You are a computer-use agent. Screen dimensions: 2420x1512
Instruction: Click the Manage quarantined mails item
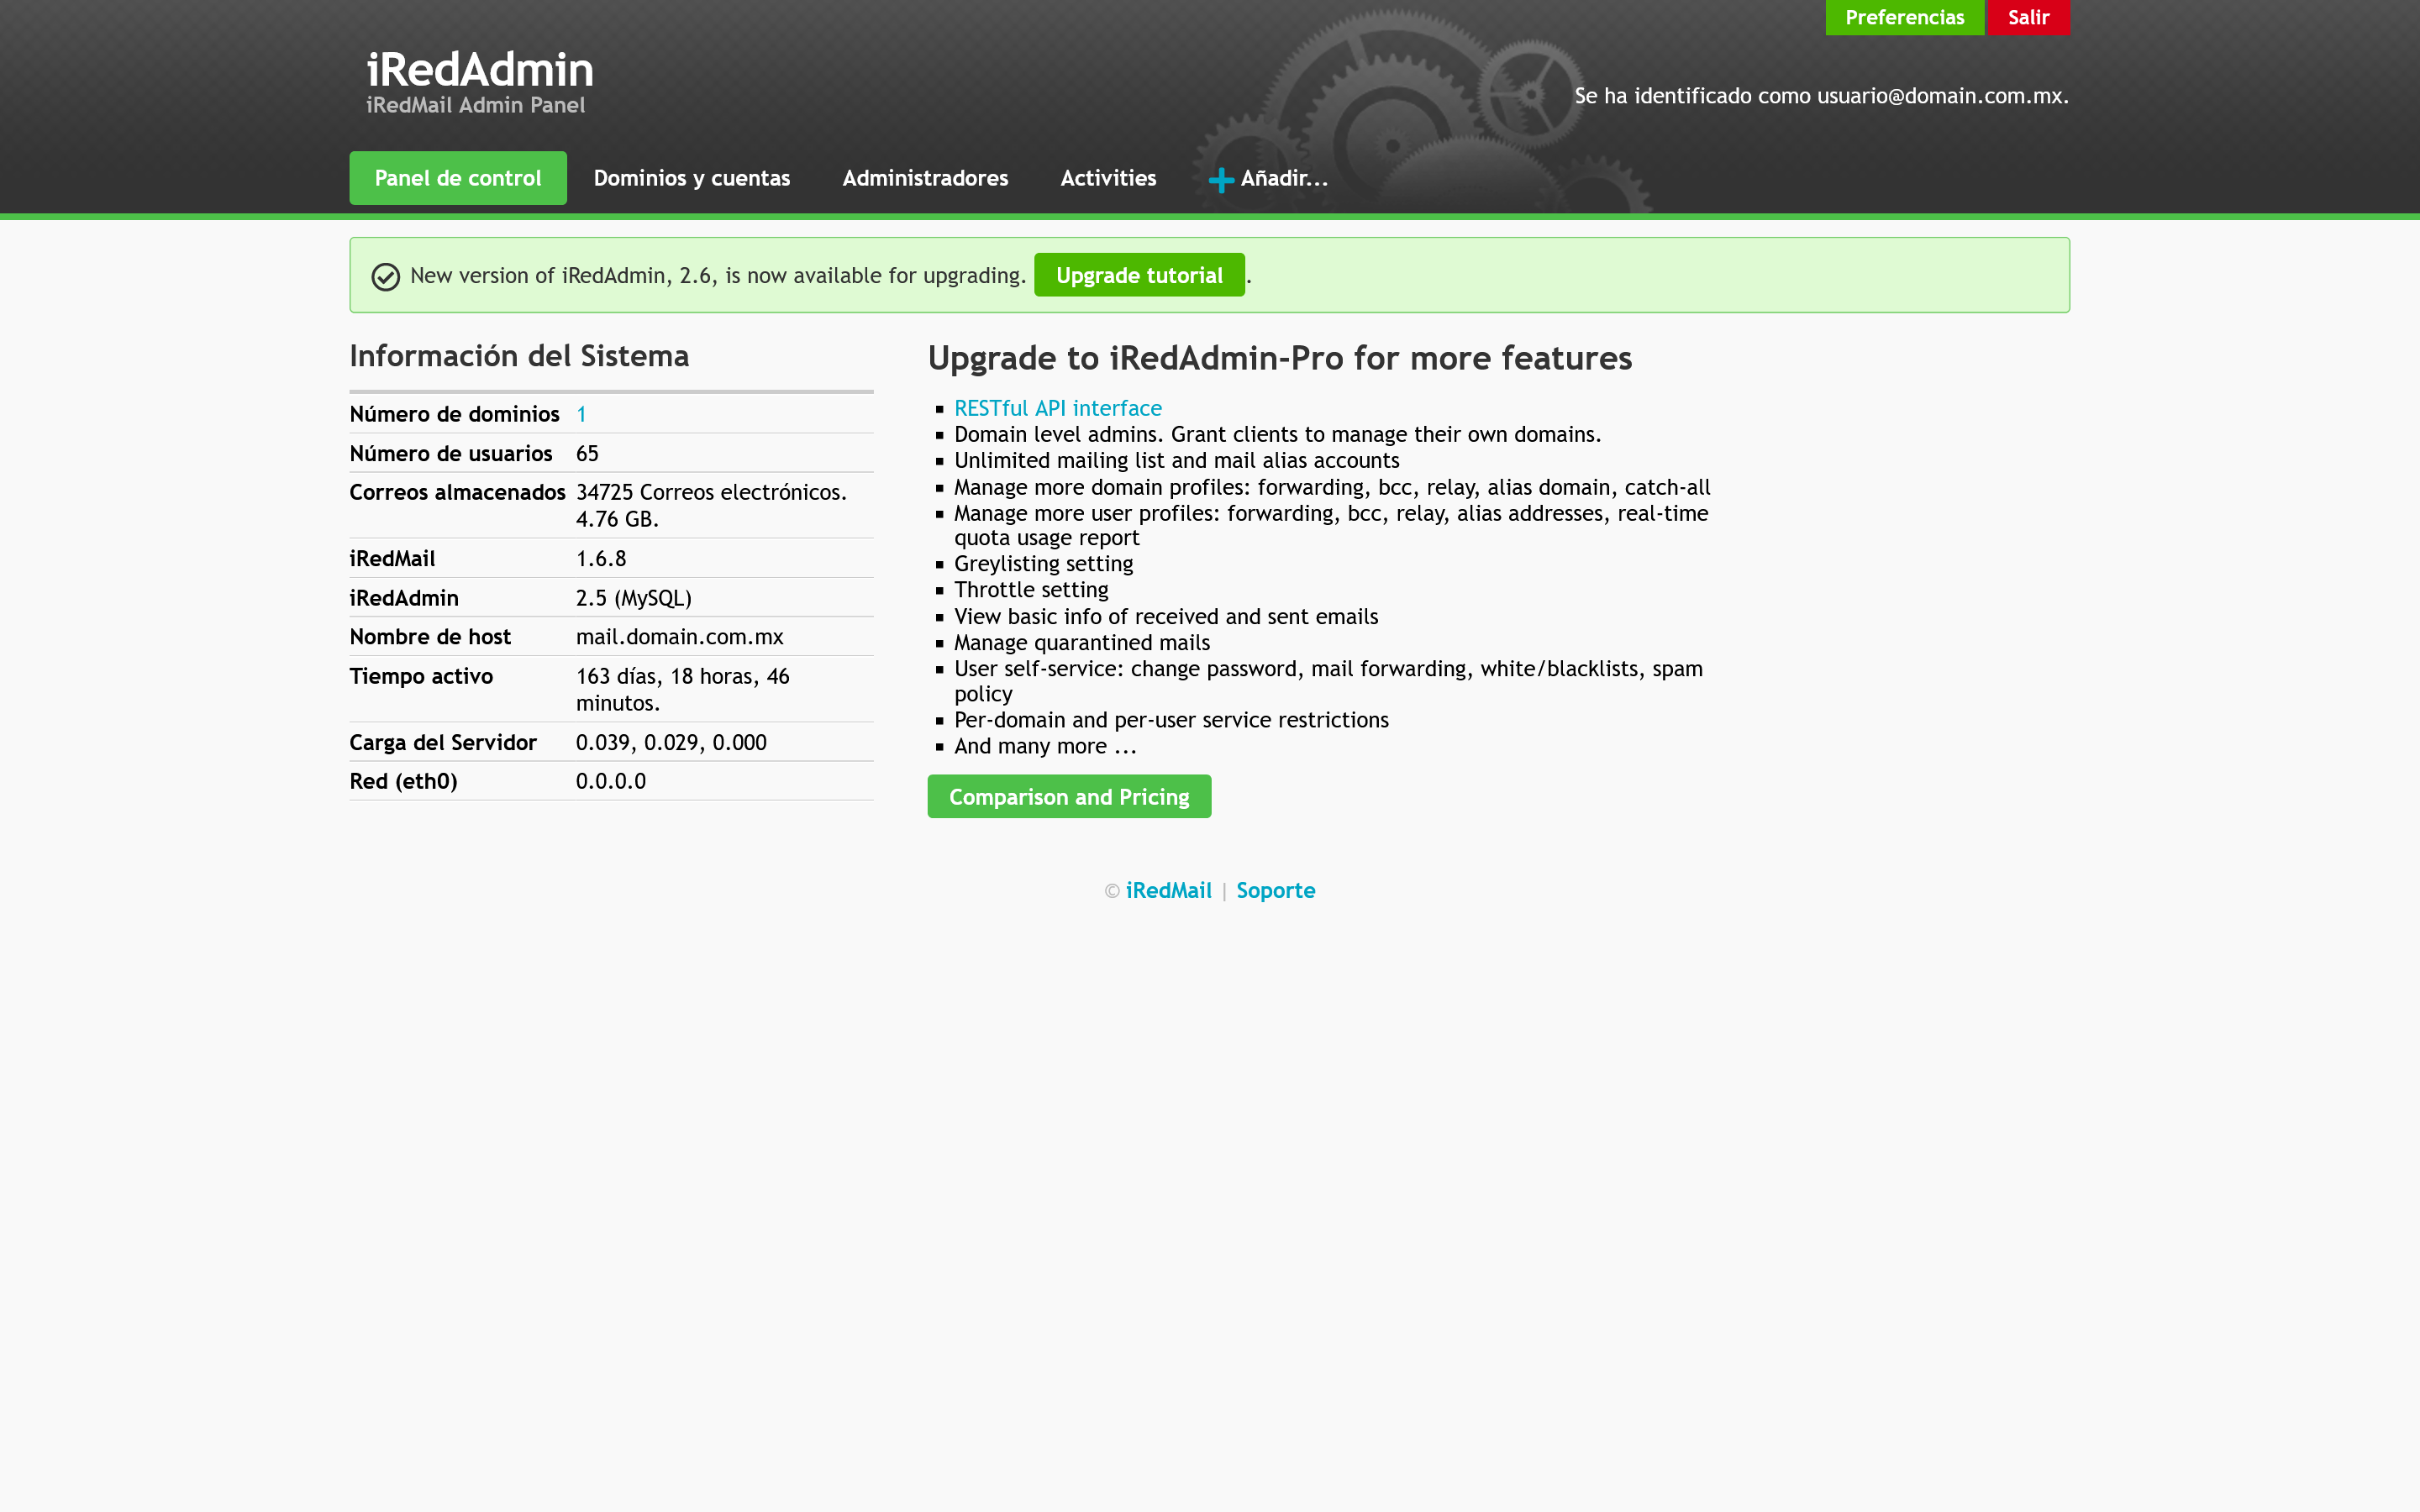click(1082, 642)
